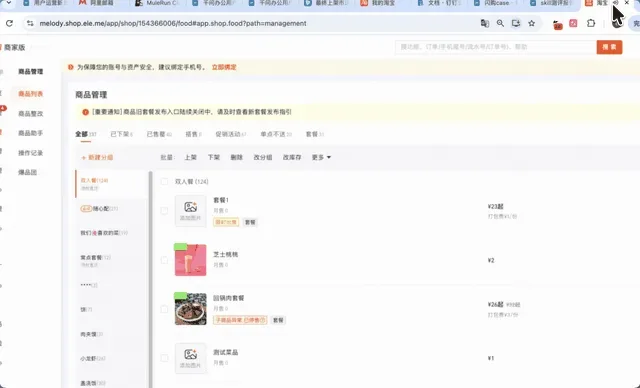Switch to the MuleRun browser tab
Screen dimensions: 640x388
[x=157, y=3]
